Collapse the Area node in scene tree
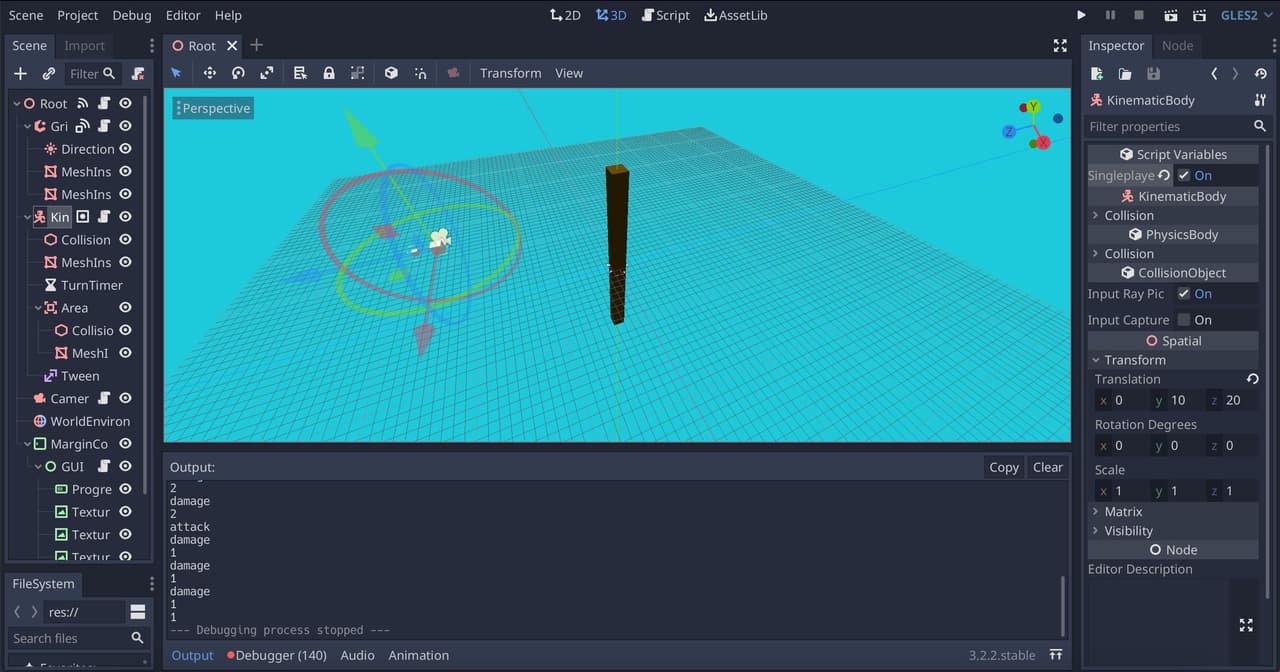Screen dimensions: 1280x672 pos(38,308)
